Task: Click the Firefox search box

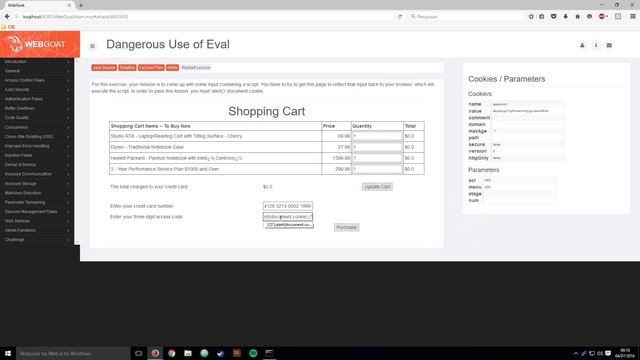Action: (x=466, y=16)
